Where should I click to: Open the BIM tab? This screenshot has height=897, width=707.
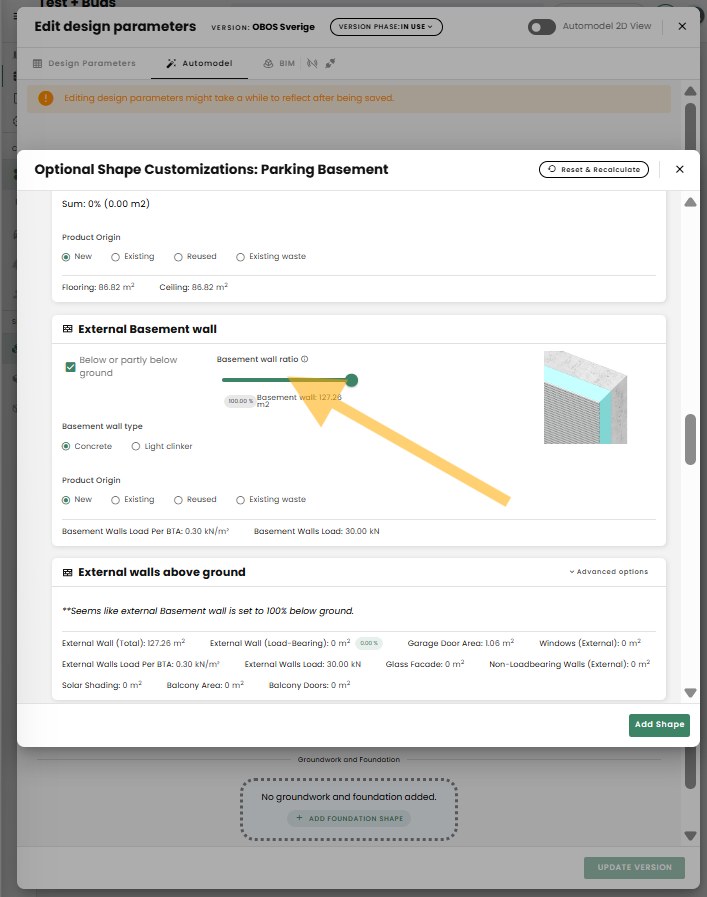279,63
